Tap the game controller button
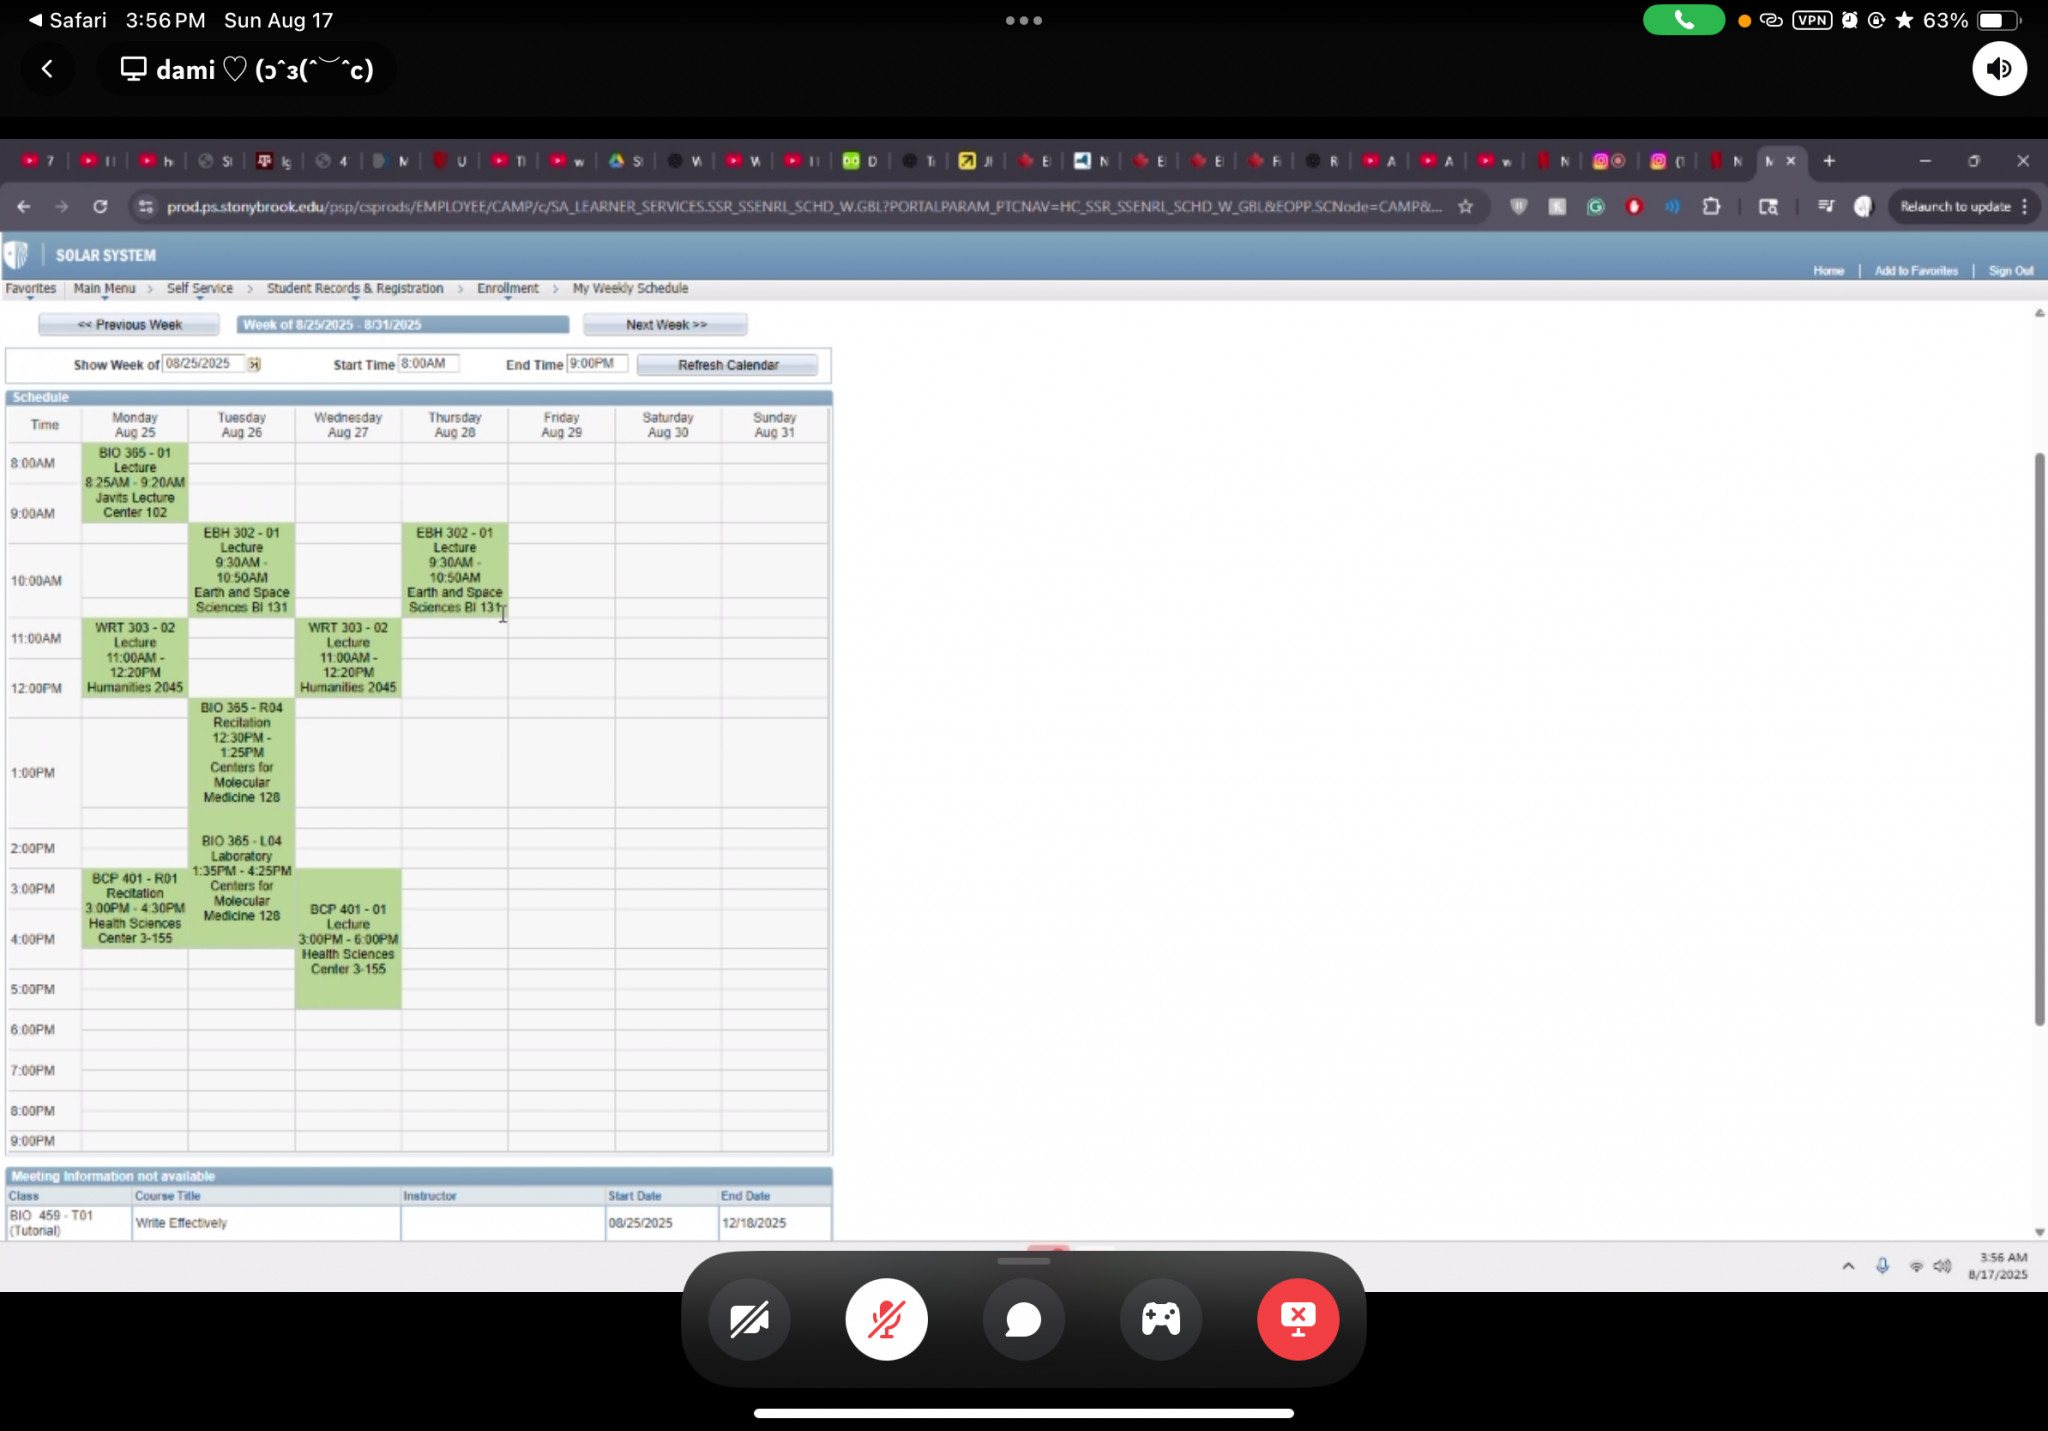The image size is (2048, 1431). pos(1160,1319)
